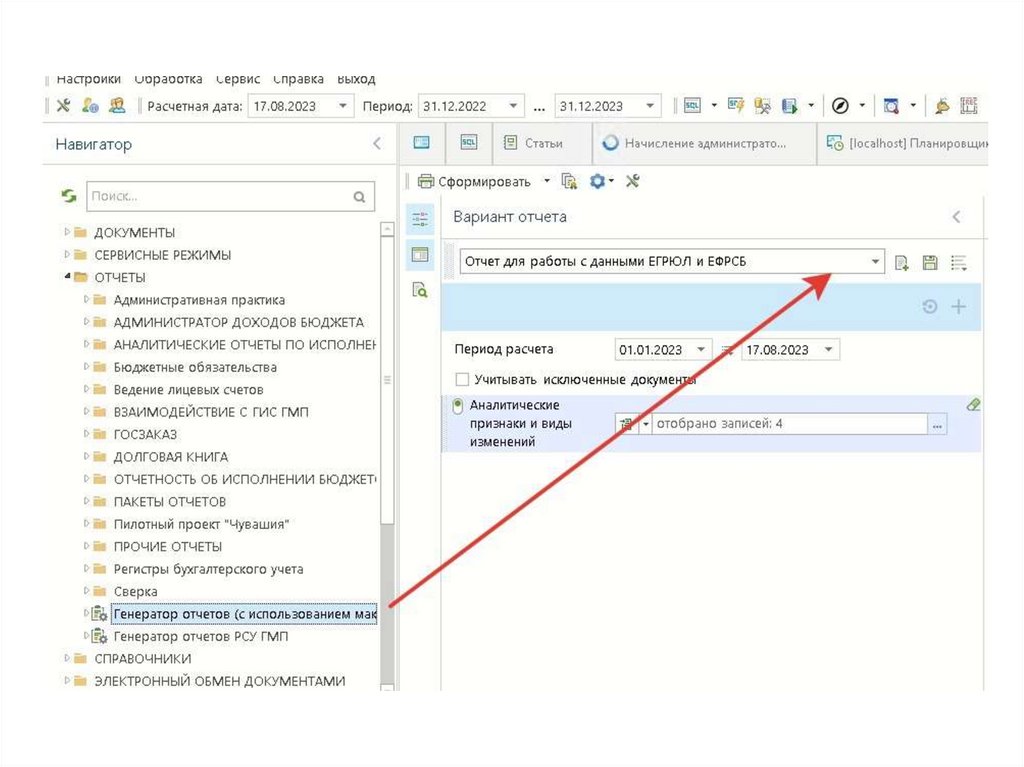Click the ellipsis button beside 'отобрано записей: 4'
The width and height of the screenshot is (1024, 767).
pyautogui.click(x=937, y=425)
